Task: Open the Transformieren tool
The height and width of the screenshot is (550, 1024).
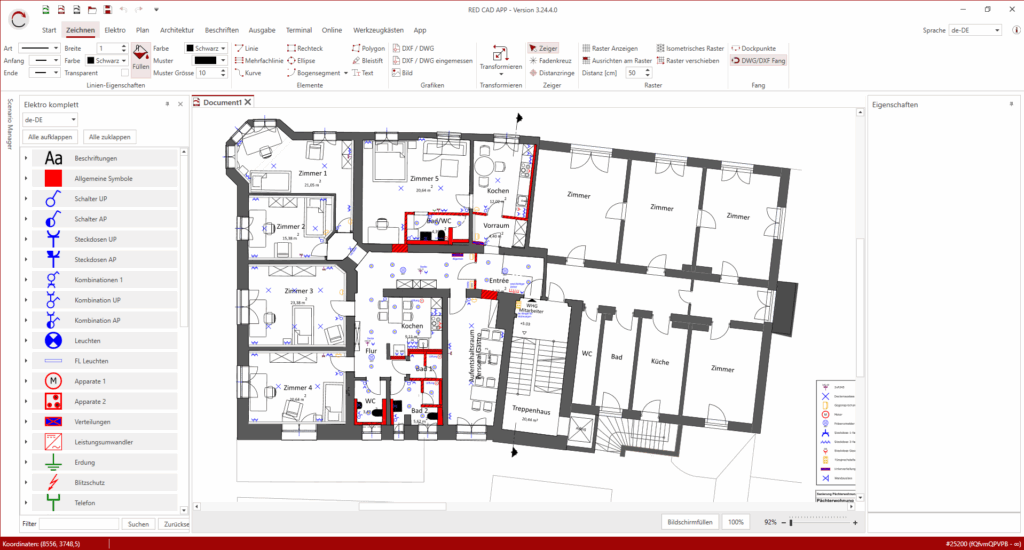Action: point(501,59)
